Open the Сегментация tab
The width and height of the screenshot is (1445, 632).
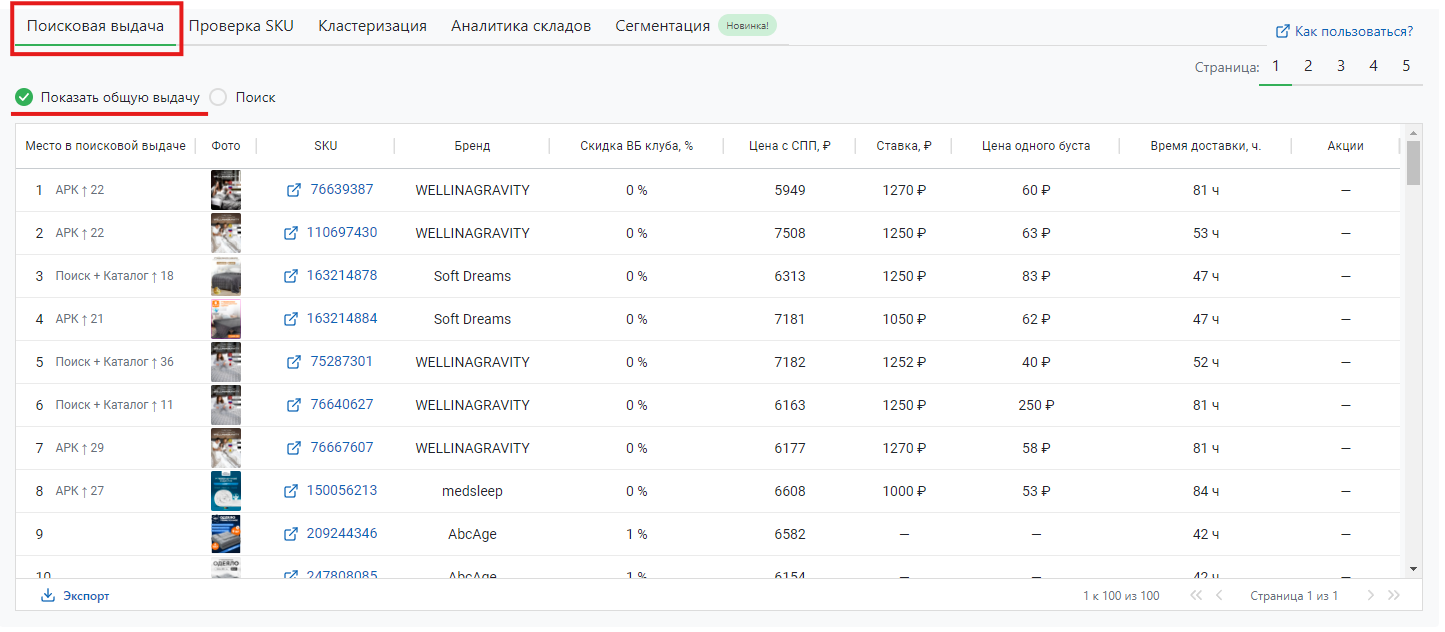click(663, 26)
